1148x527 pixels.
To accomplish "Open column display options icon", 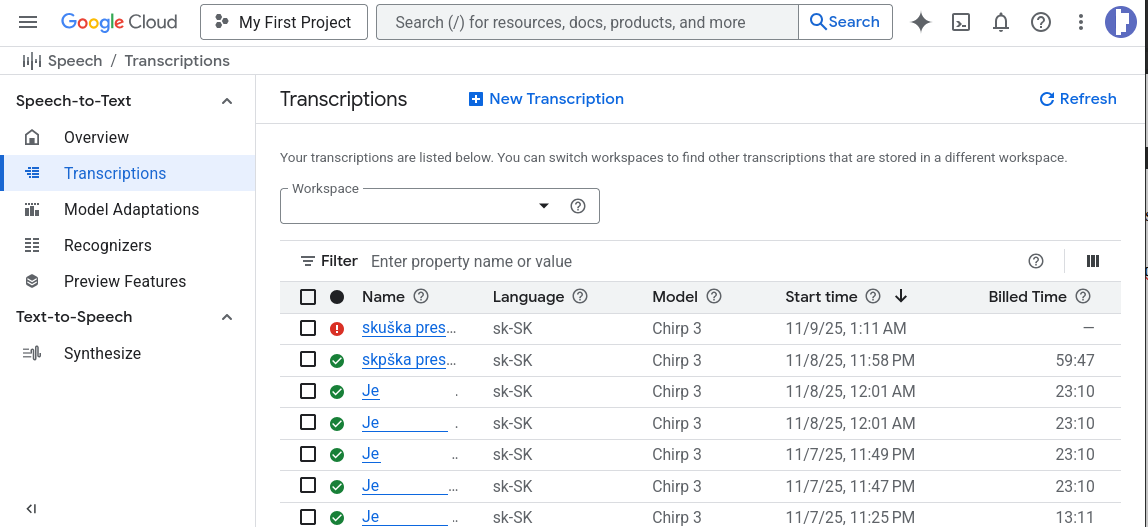I will tap(1093, 261).
